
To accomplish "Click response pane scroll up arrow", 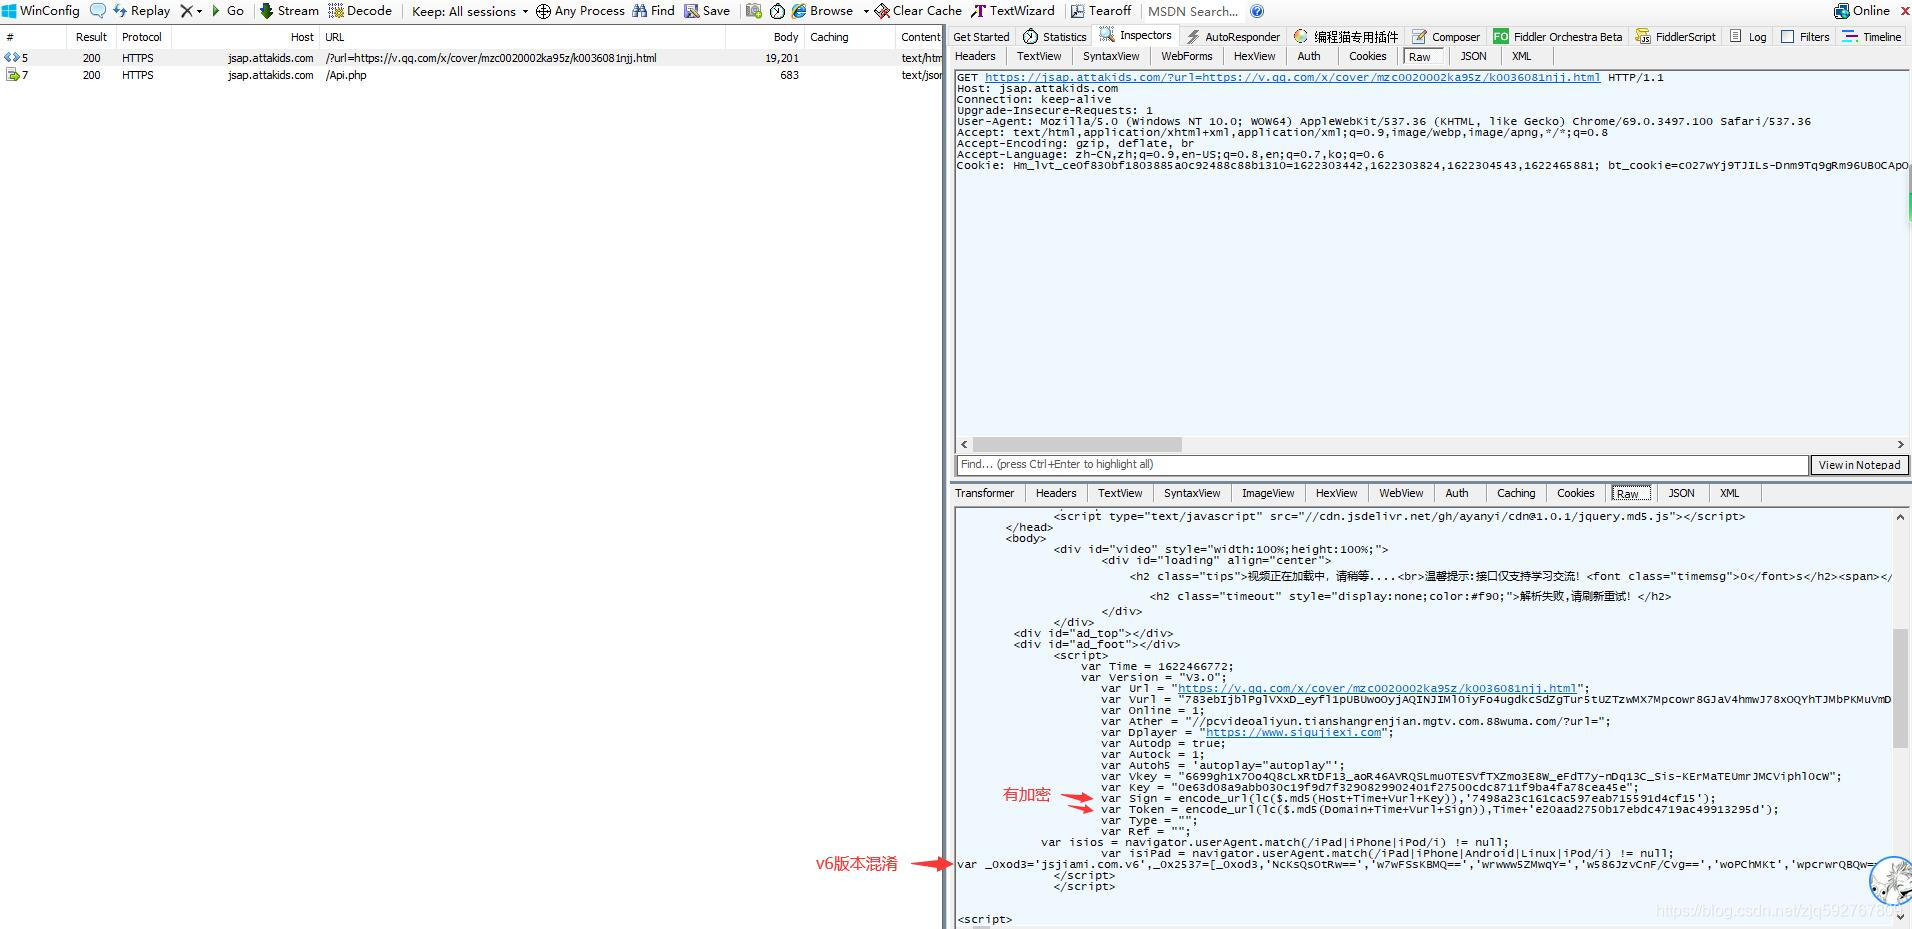I will pos(1900,517).
